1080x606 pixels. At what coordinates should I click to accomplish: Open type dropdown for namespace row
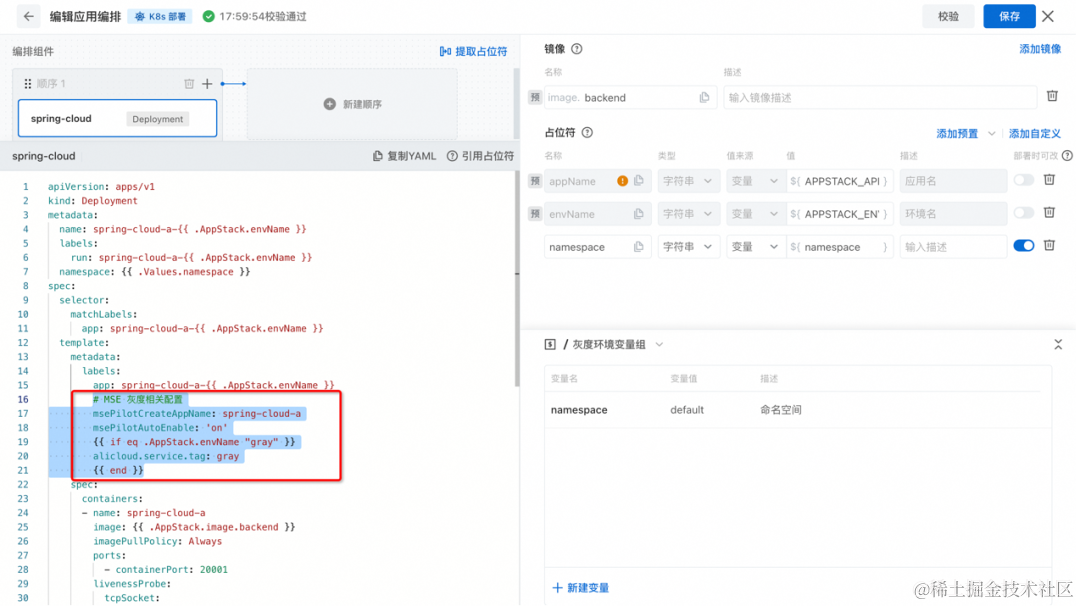pyautogui.click(x=690, y=247)
